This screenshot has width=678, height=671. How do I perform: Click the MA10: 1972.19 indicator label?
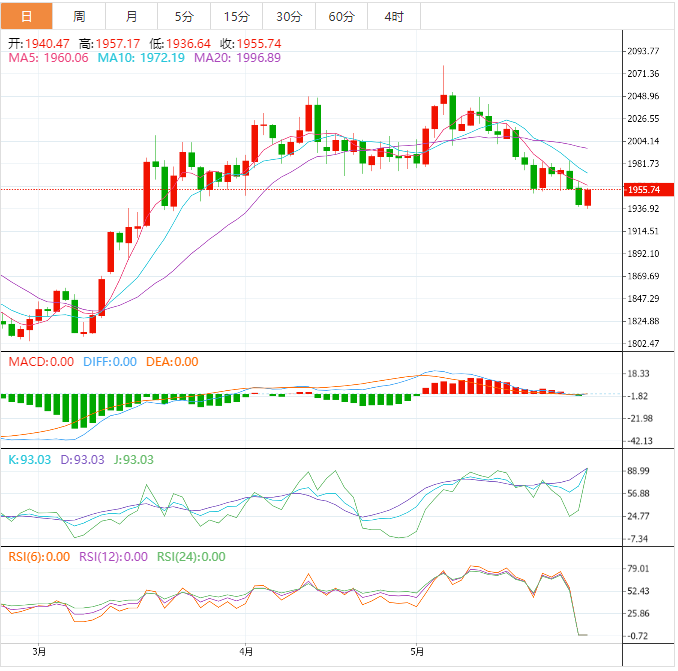tap(141, 59)
